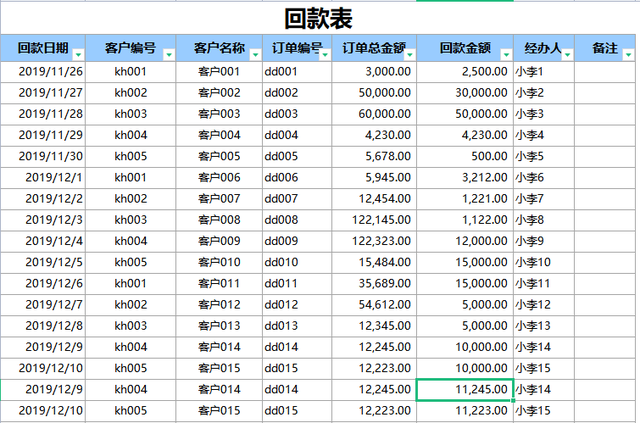
Task: Select date cell 2019/11/29
Action: coord(43,136)
